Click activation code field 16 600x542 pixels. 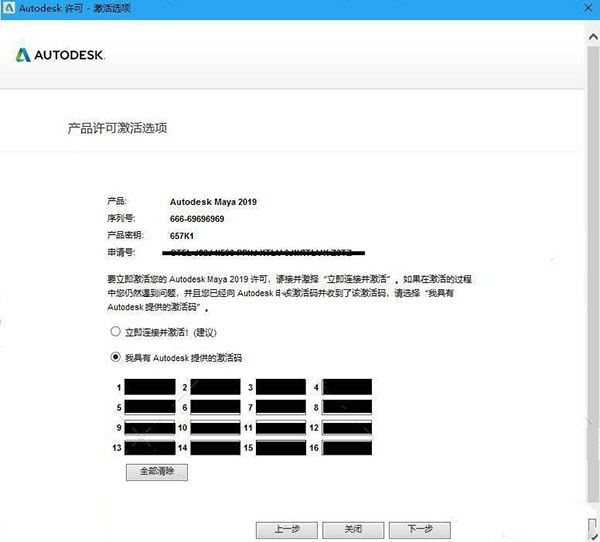(x=347, y=448)
